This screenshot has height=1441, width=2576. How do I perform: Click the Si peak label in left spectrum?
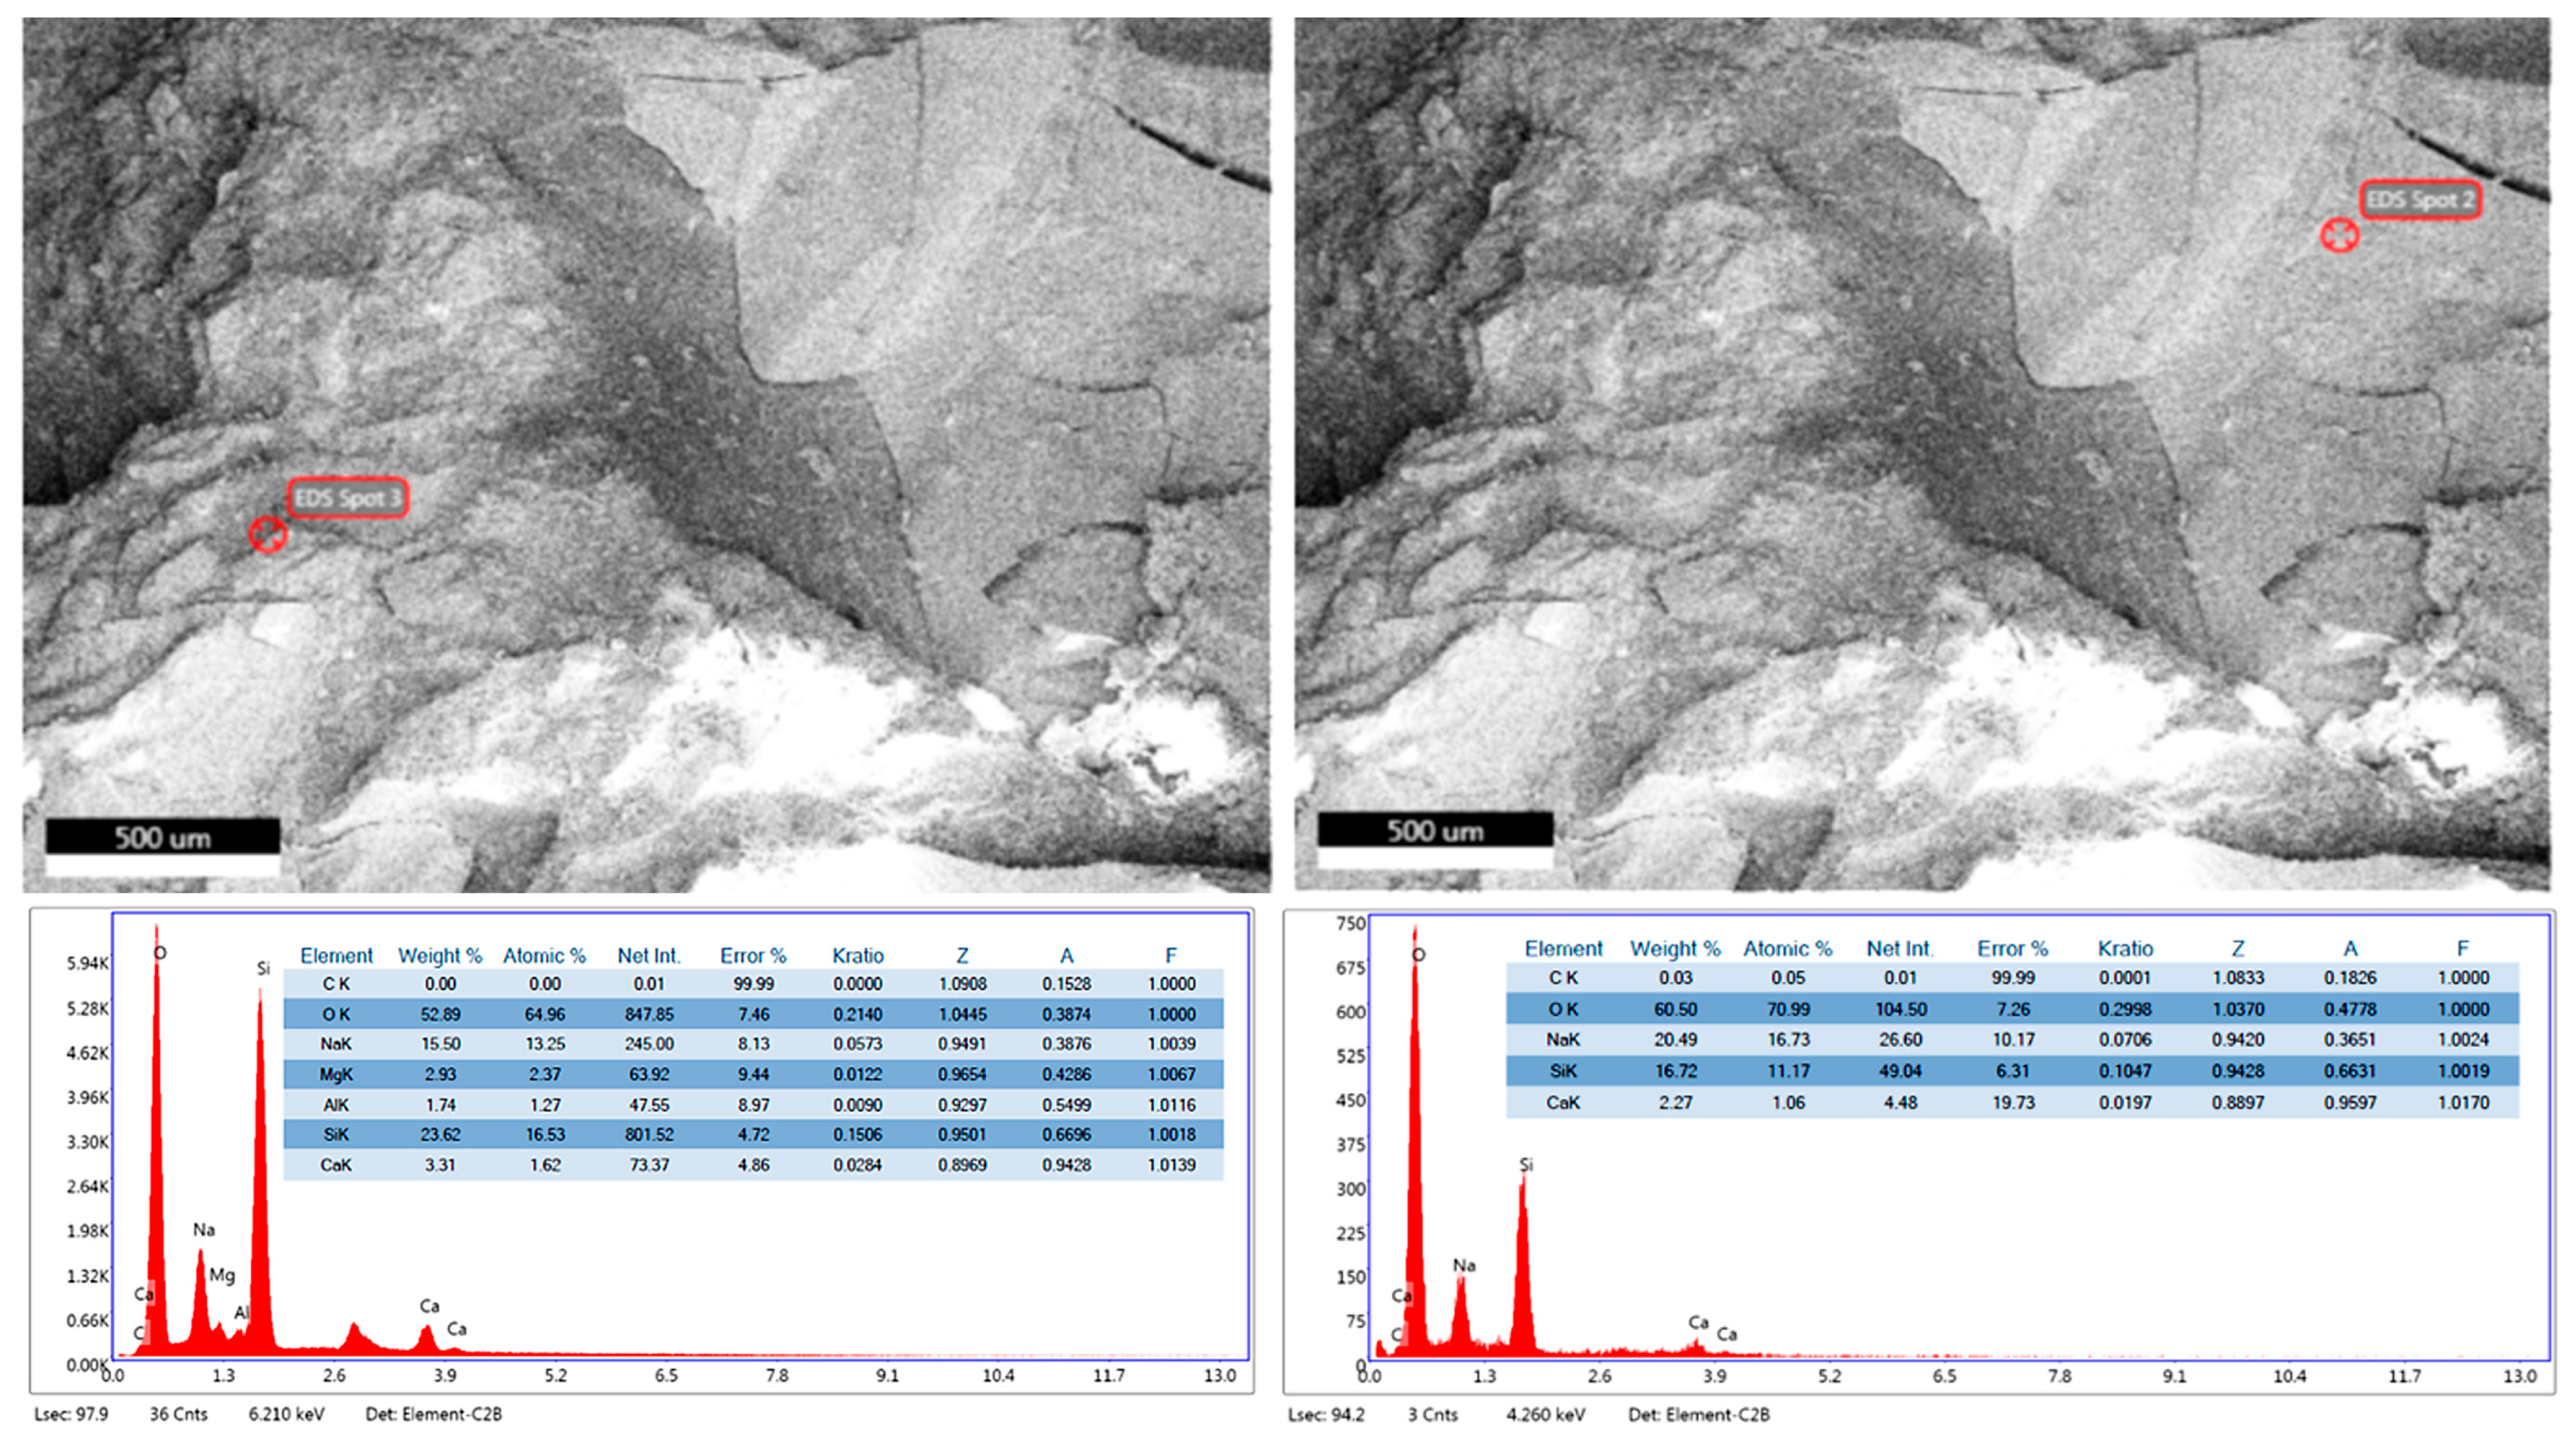pos(263,968)
